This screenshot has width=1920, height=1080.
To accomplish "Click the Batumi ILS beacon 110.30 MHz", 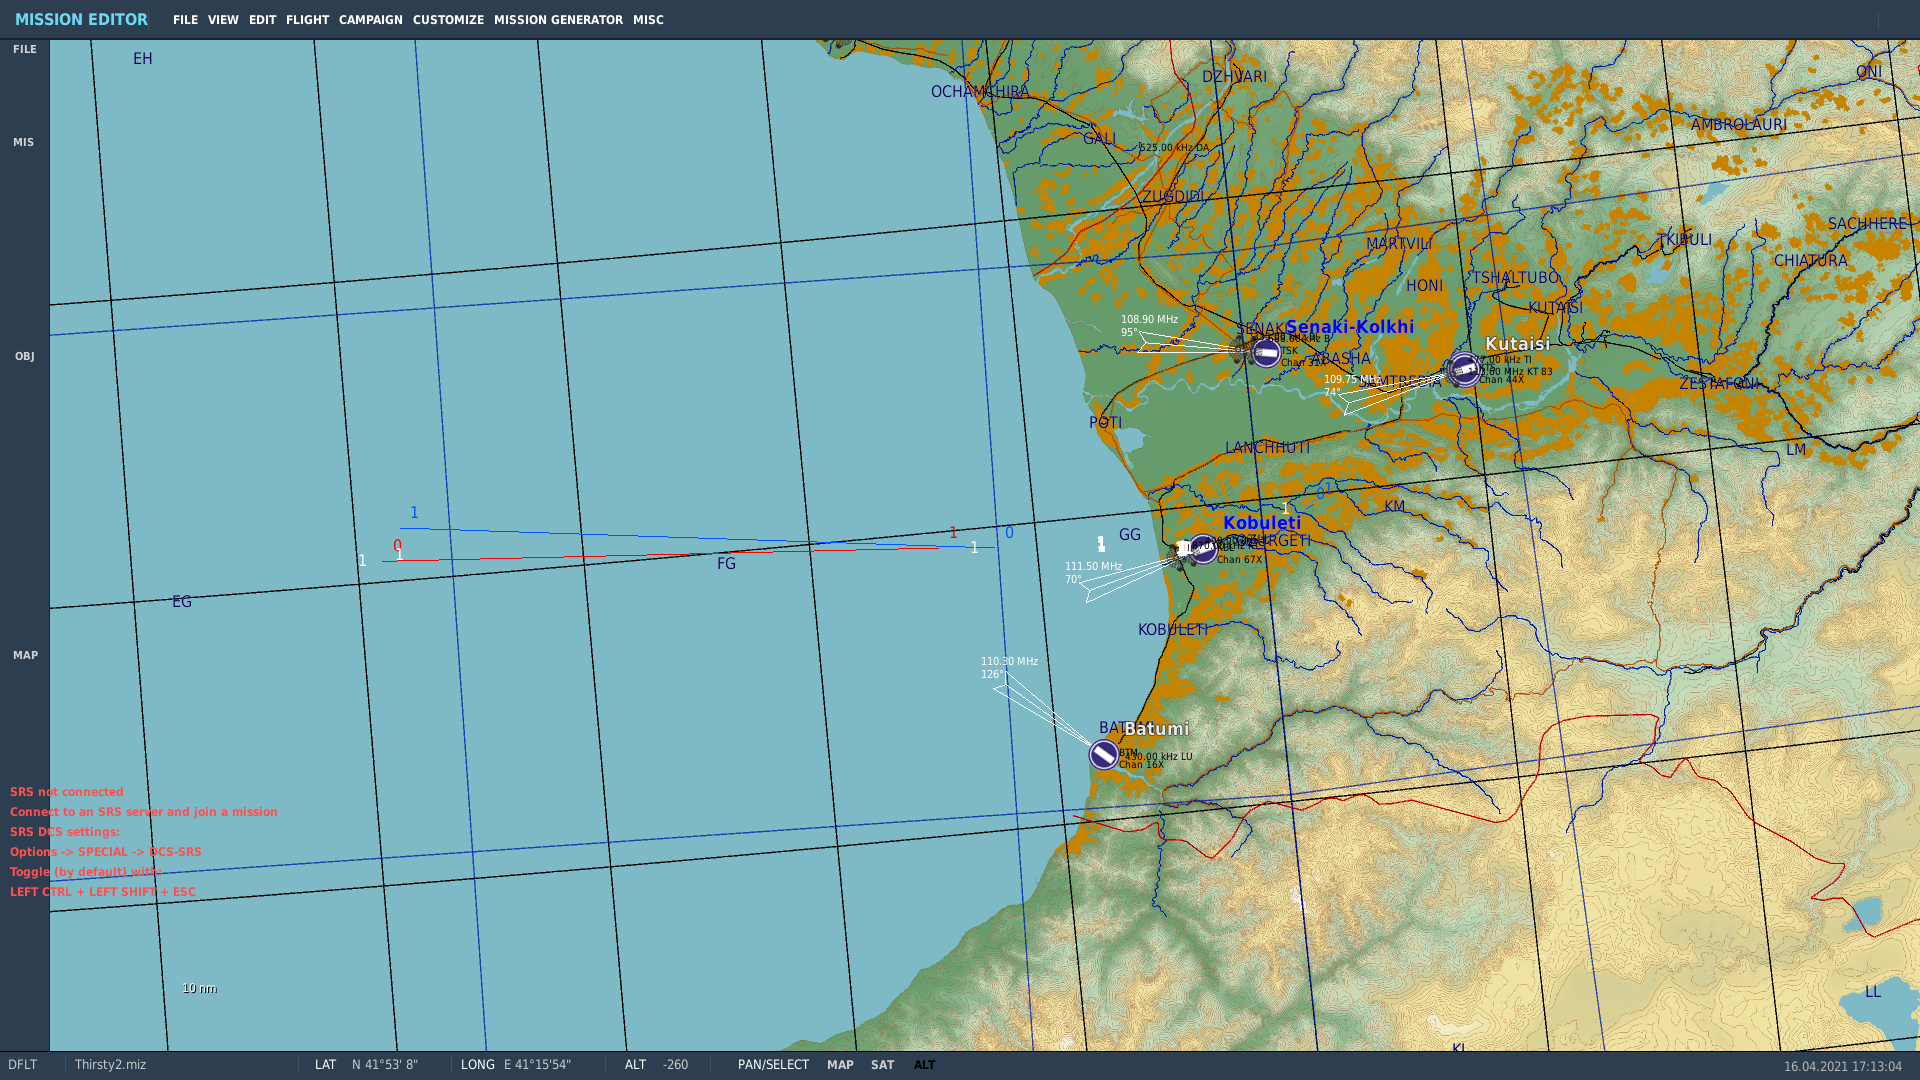I will [x=1009, y=662].
